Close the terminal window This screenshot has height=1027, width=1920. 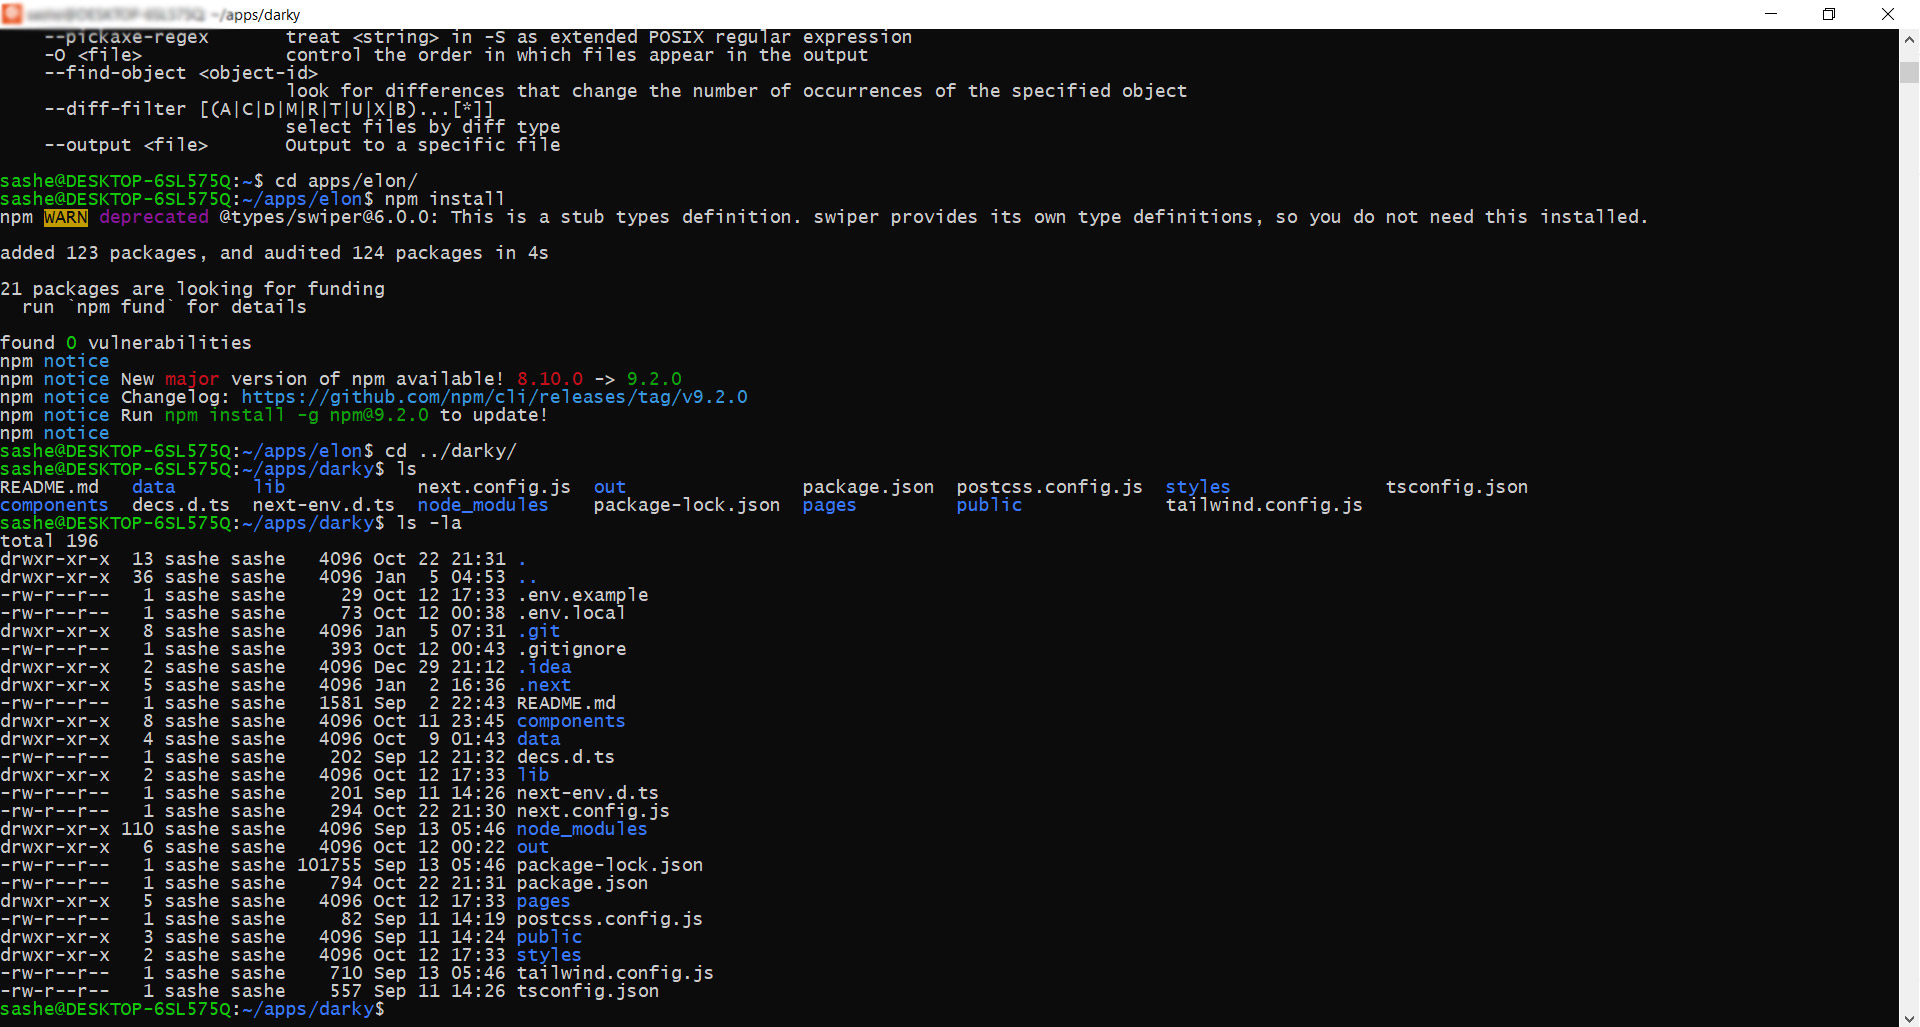(1888, 14)
